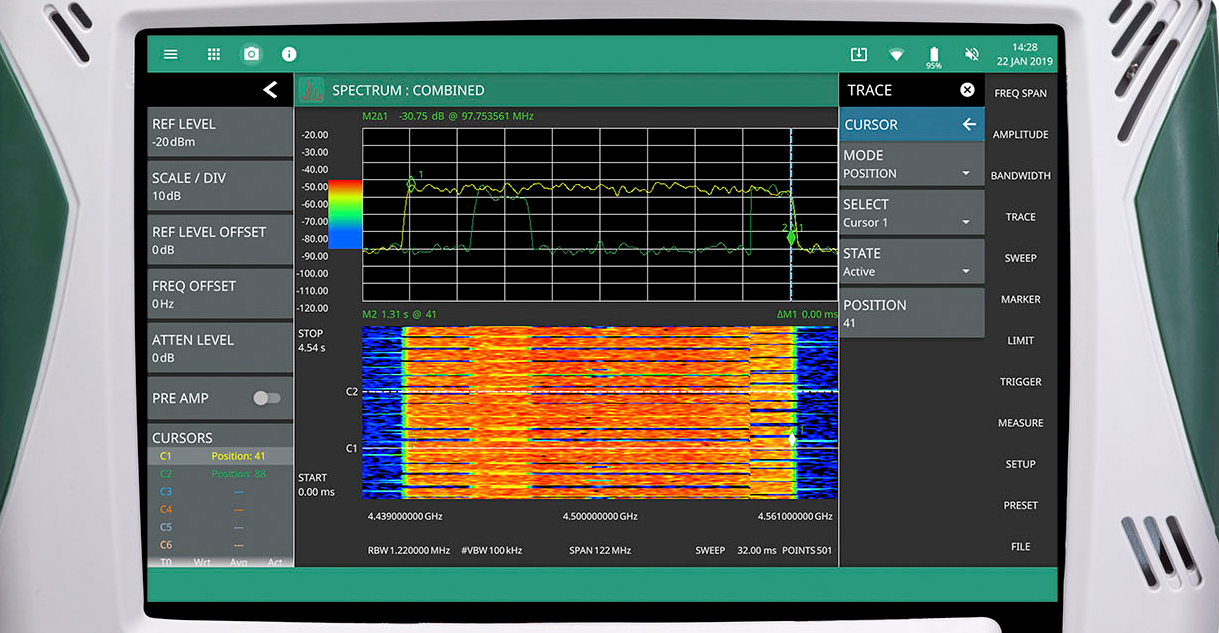The image size is (1219, 633).
Task: Open the MODE Position dropdown
Action: tap(911, 164)
